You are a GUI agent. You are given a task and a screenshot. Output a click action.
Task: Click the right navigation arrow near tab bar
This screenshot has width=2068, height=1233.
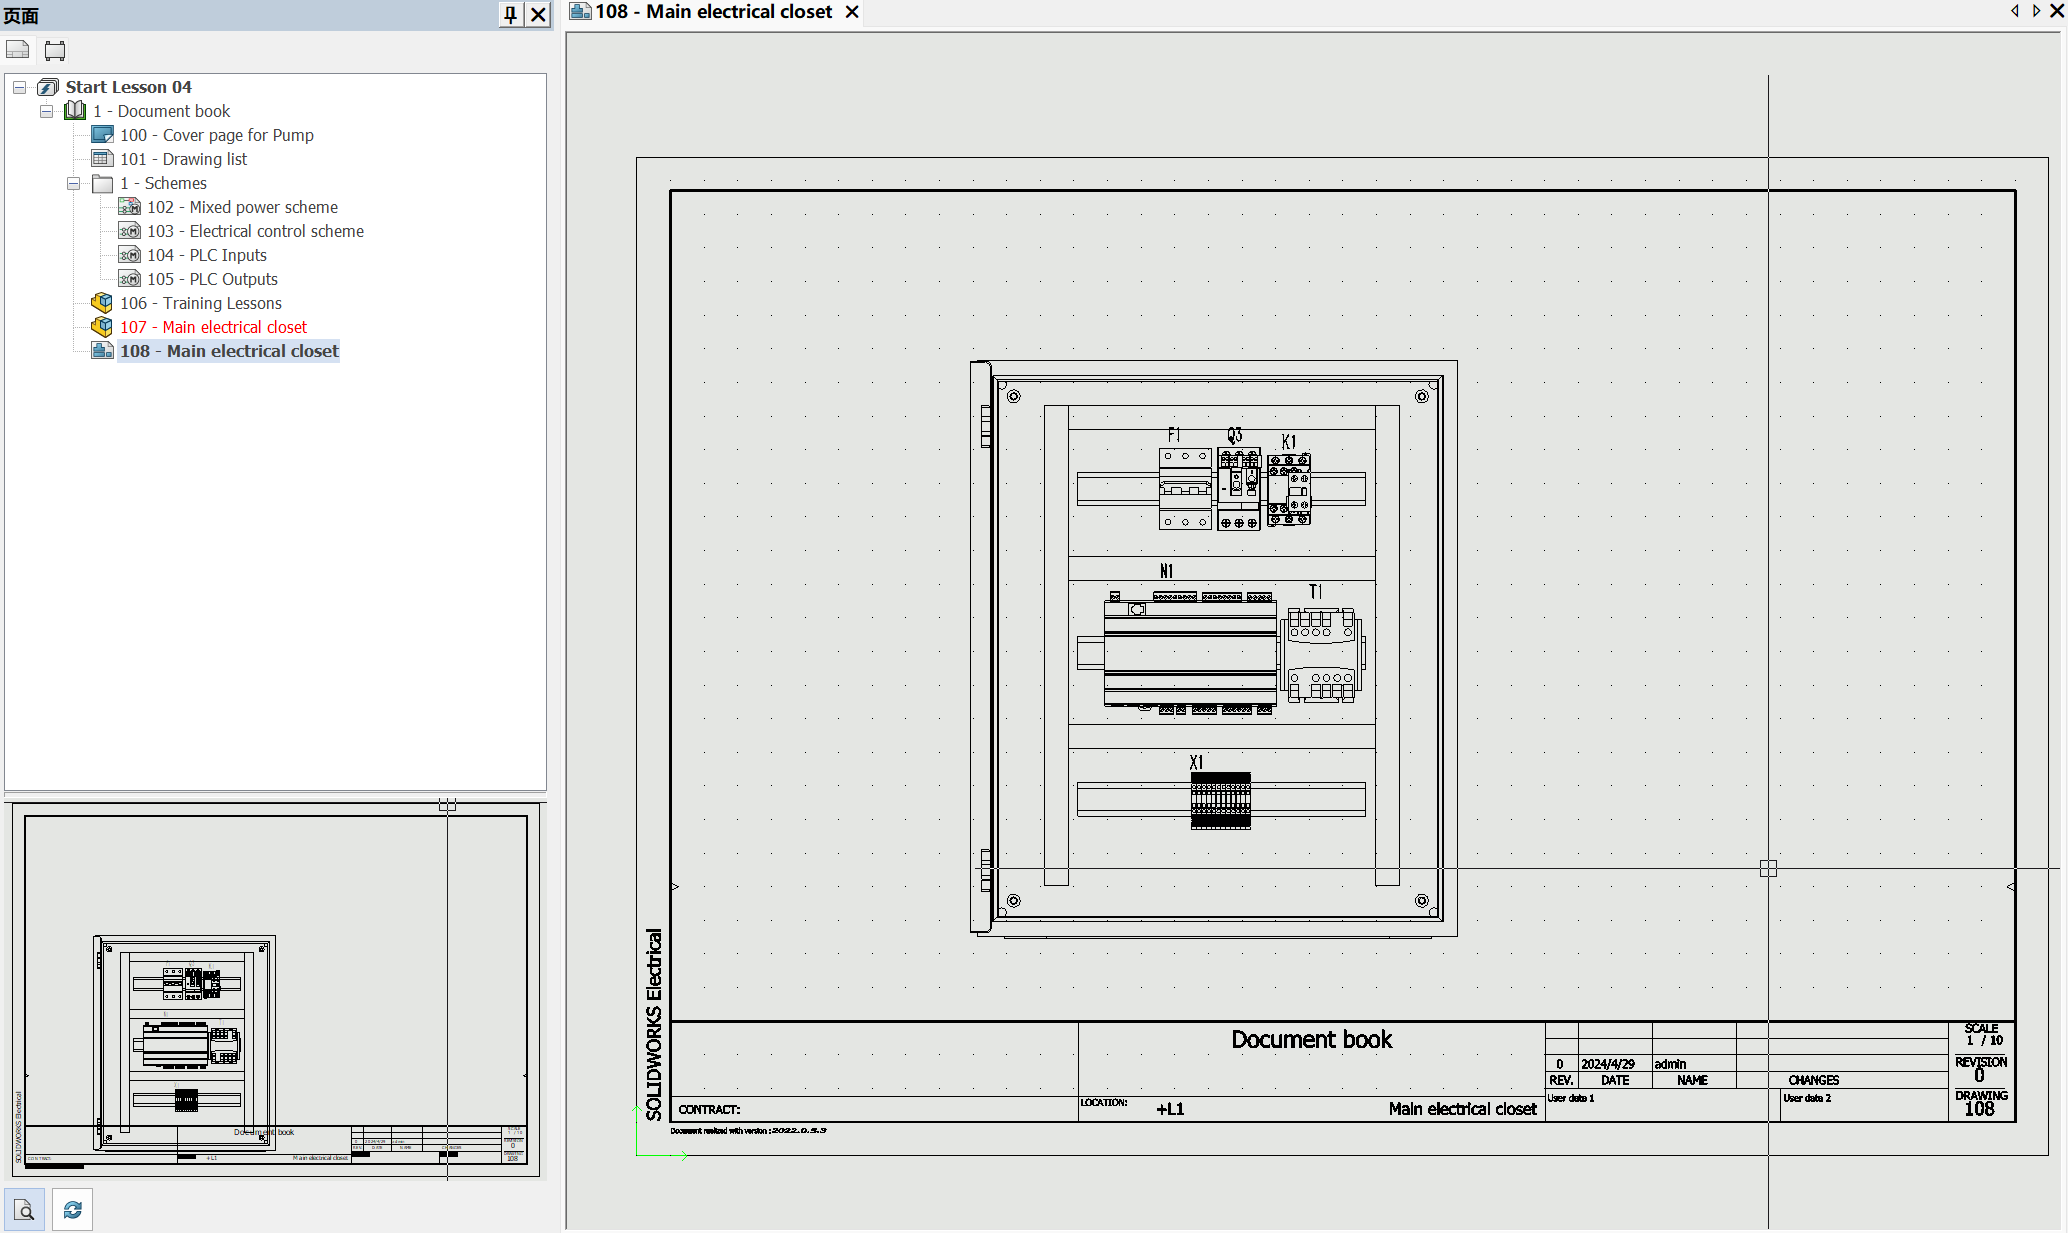pos(2036,12)
